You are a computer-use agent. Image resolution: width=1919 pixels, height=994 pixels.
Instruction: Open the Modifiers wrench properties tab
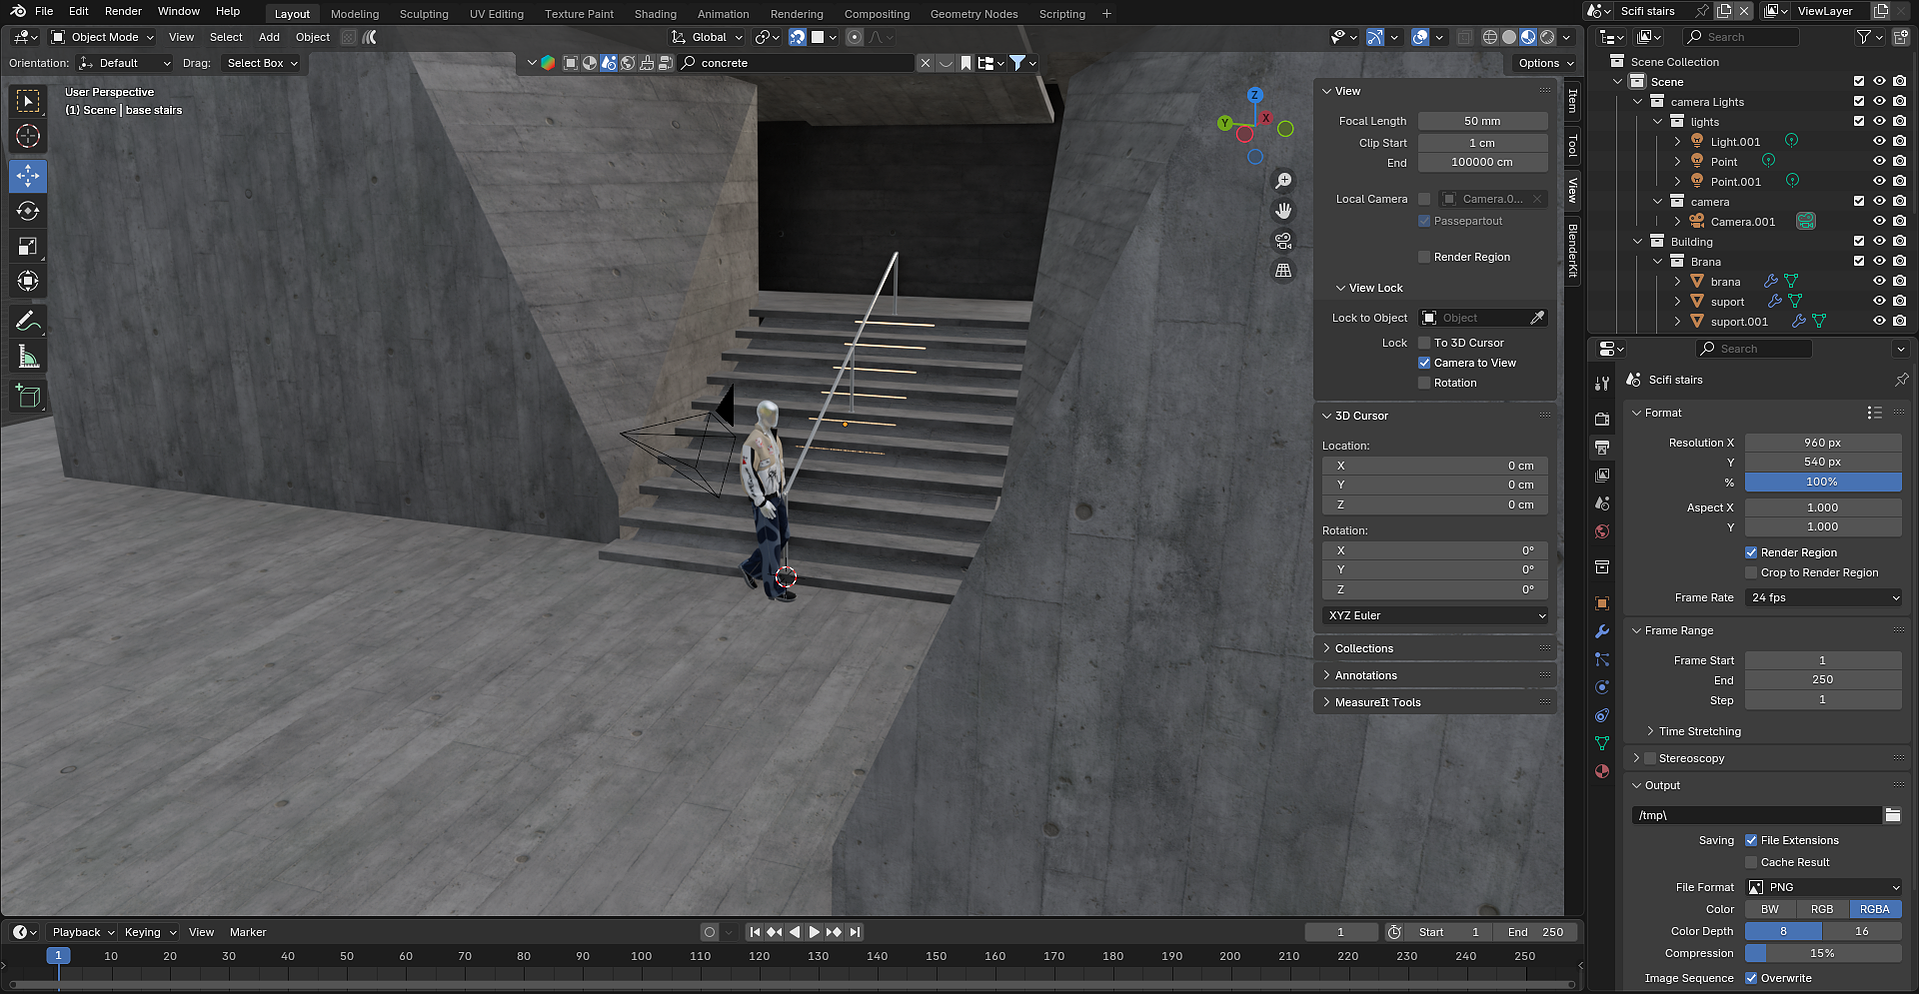tap(1602, 631)
